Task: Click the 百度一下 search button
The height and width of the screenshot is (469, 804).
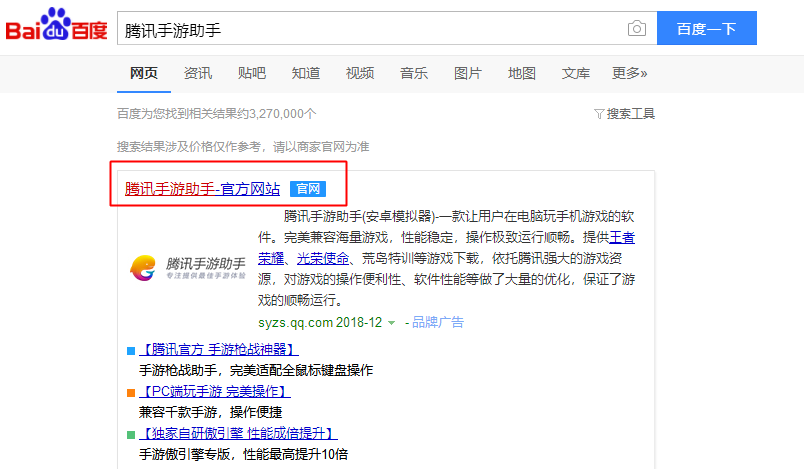Action: pos(707,28)
